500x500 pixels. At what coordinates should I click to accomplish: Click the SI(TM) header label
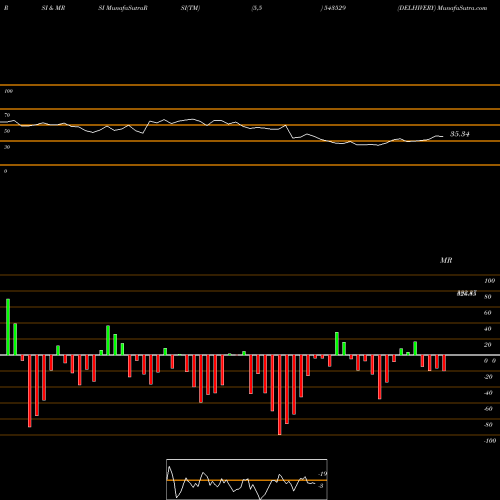pyautogui.click(x=190, y=8)
